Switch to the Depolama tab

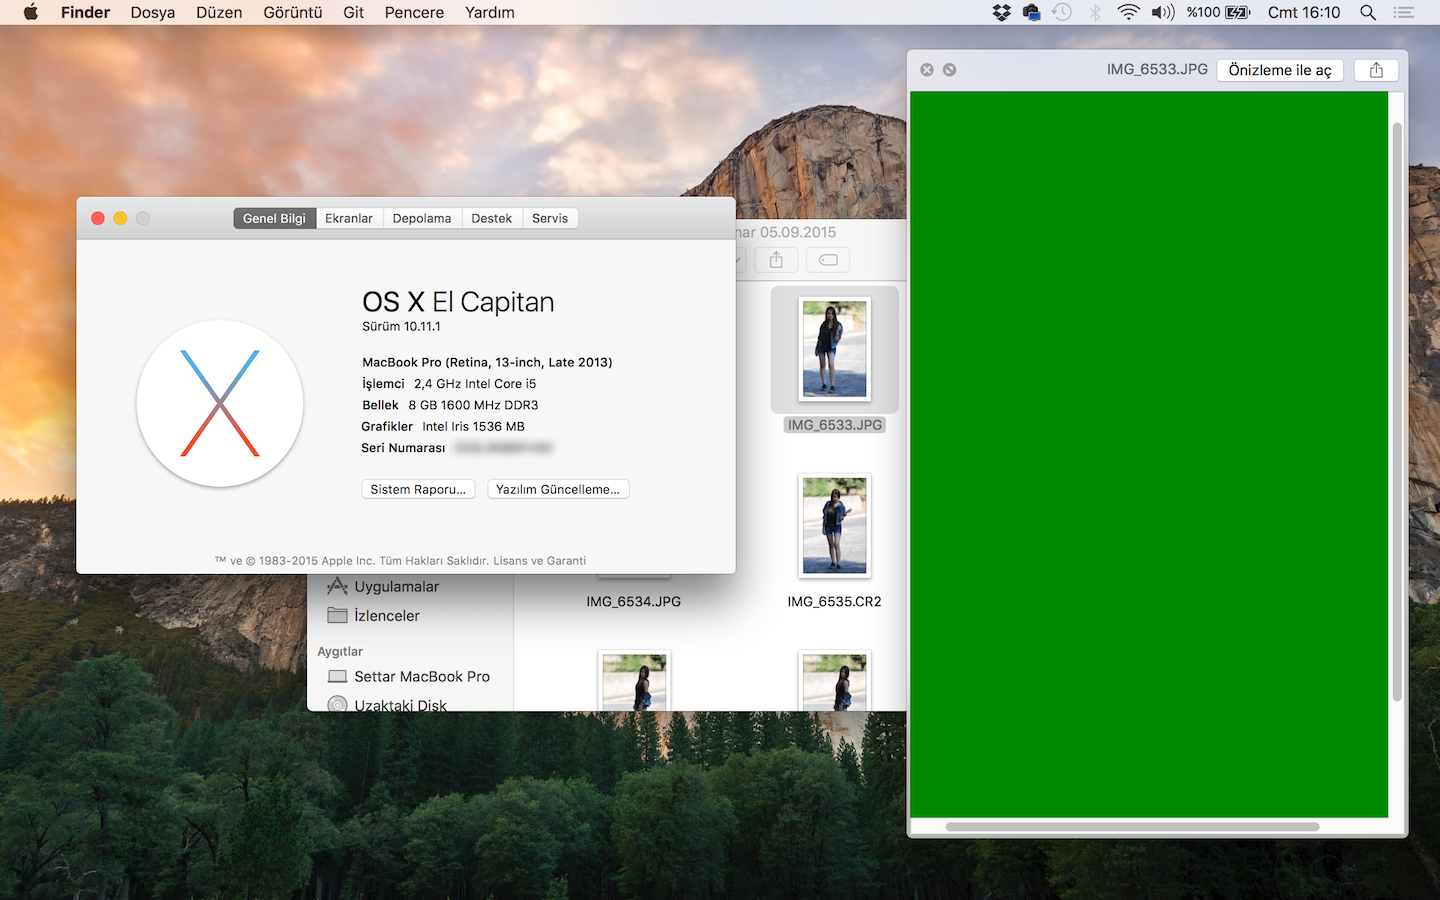[422, 218]
